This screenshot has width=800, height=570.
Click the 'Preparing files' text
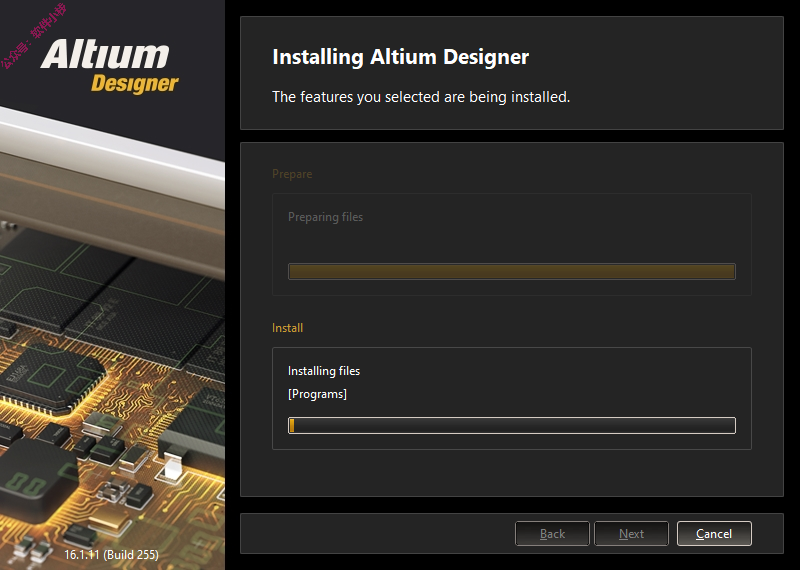[x=326, y=217]
